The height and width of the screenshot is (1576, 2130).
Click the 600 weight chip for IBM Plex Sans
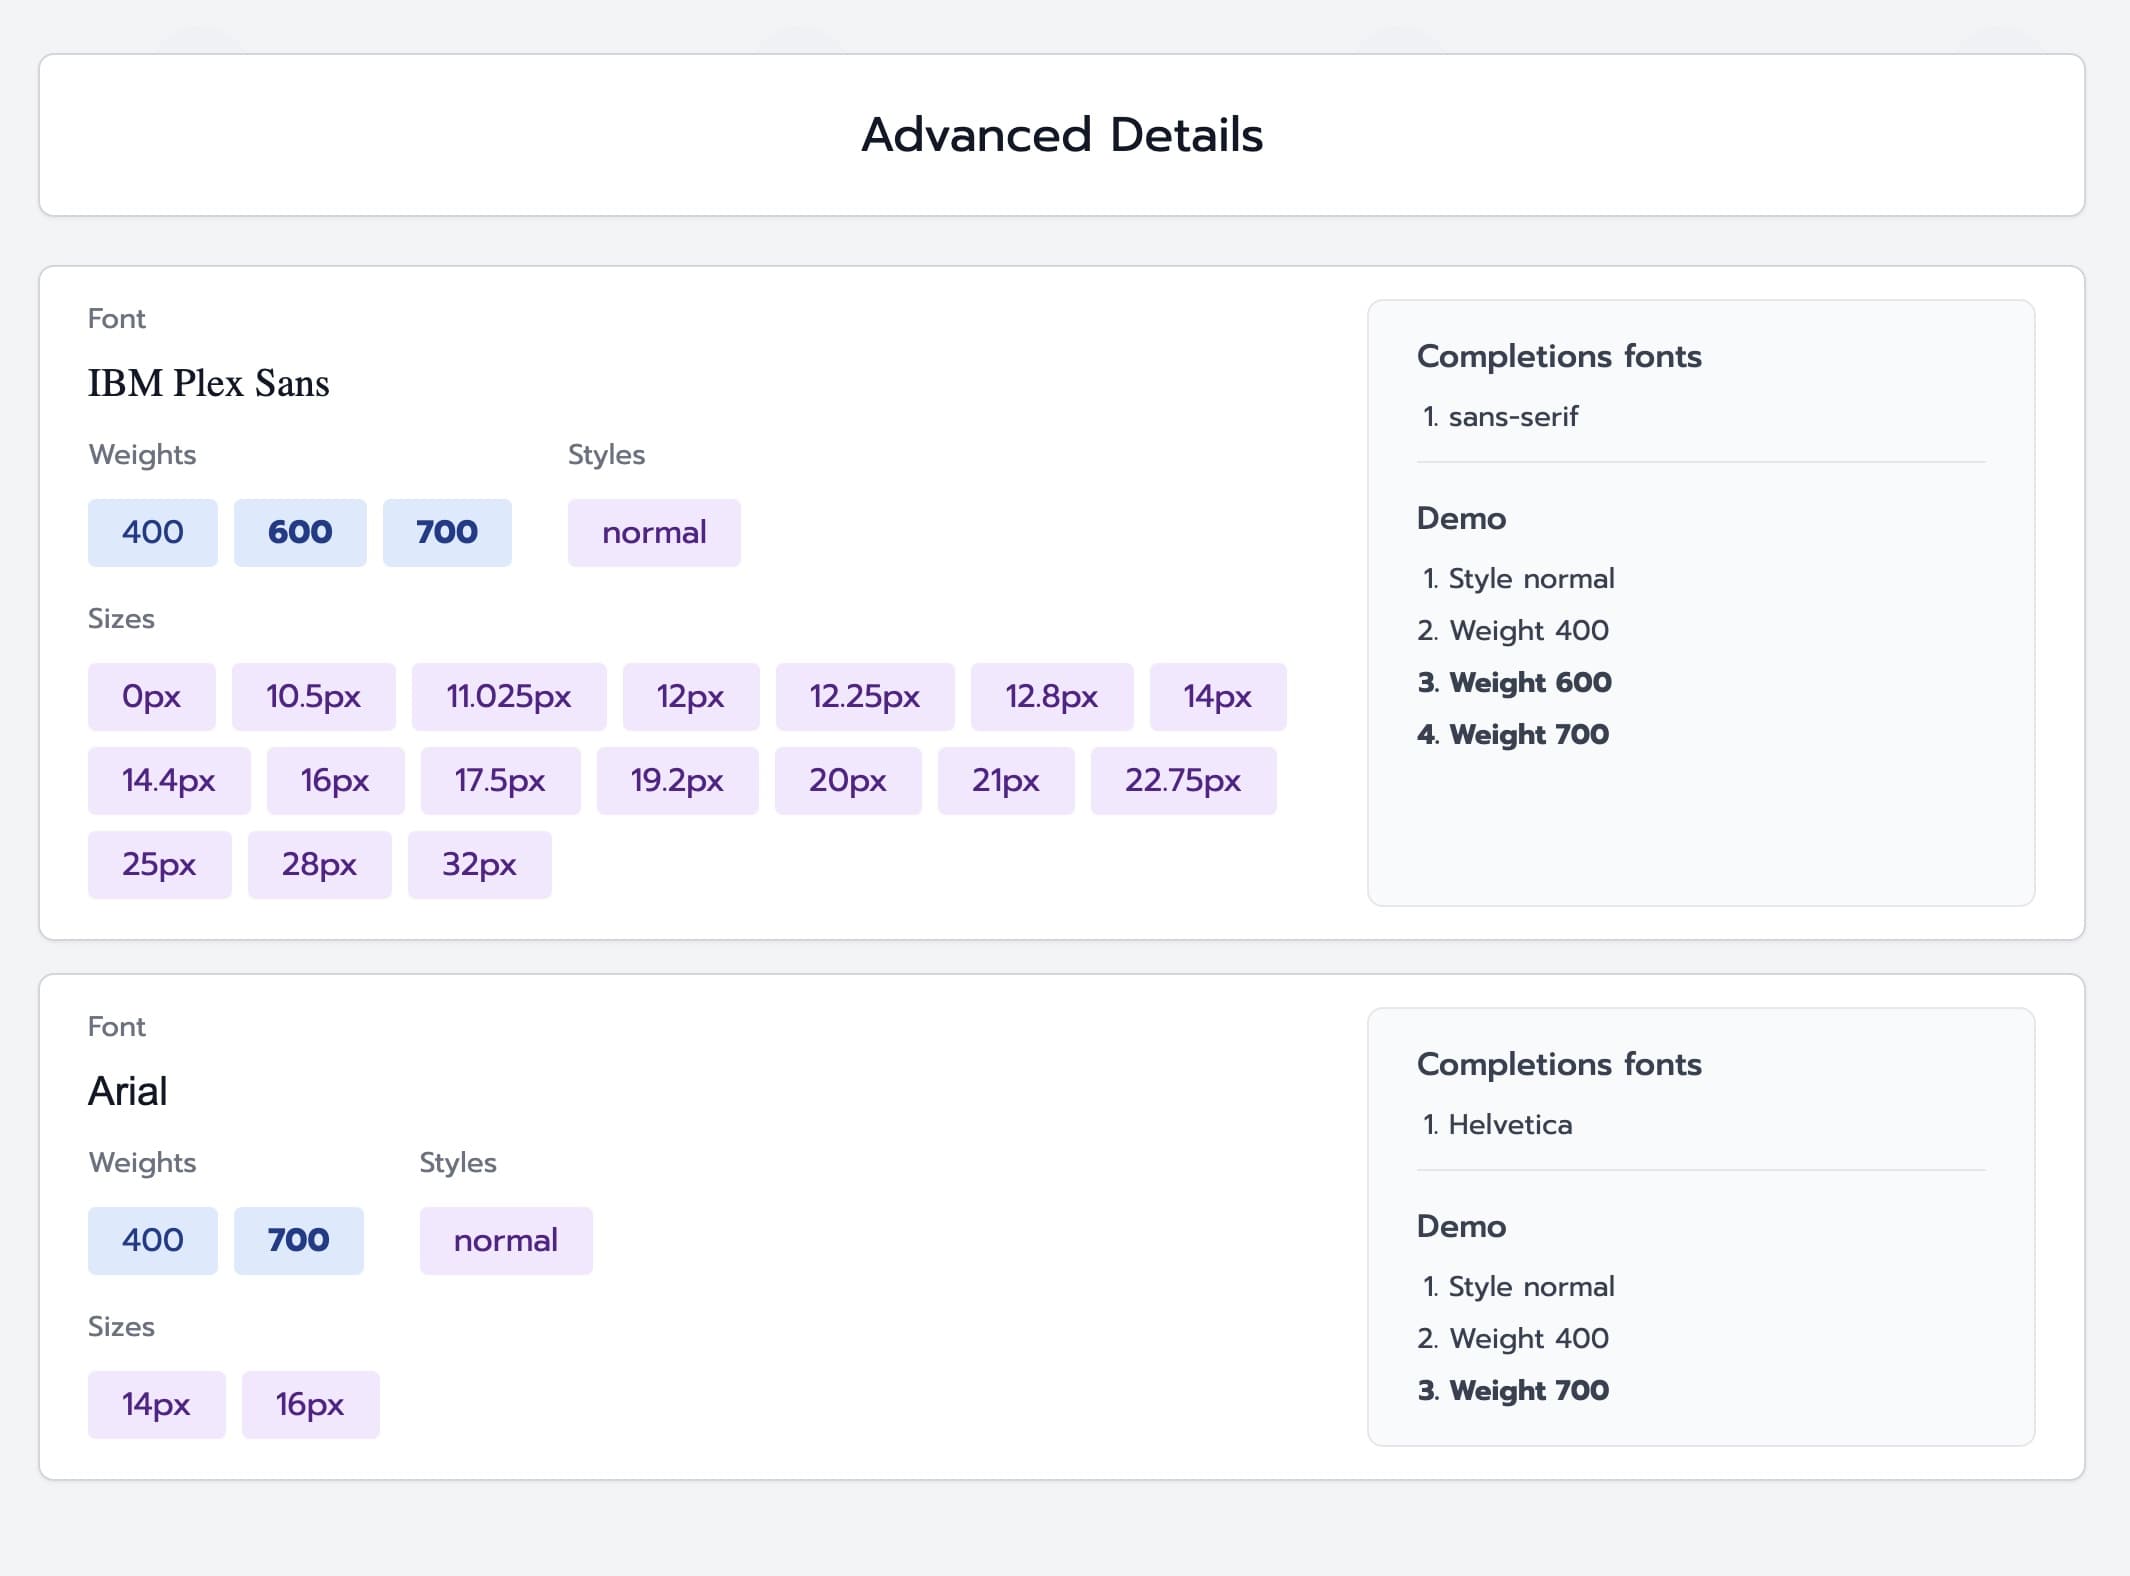click(x=300, y=532)
